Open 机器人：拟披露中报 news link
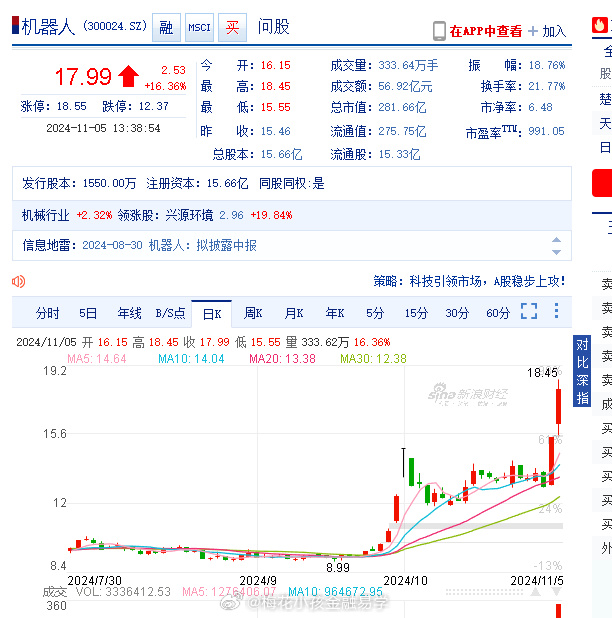Screen dimensions: 612x618 coord(203,245)
